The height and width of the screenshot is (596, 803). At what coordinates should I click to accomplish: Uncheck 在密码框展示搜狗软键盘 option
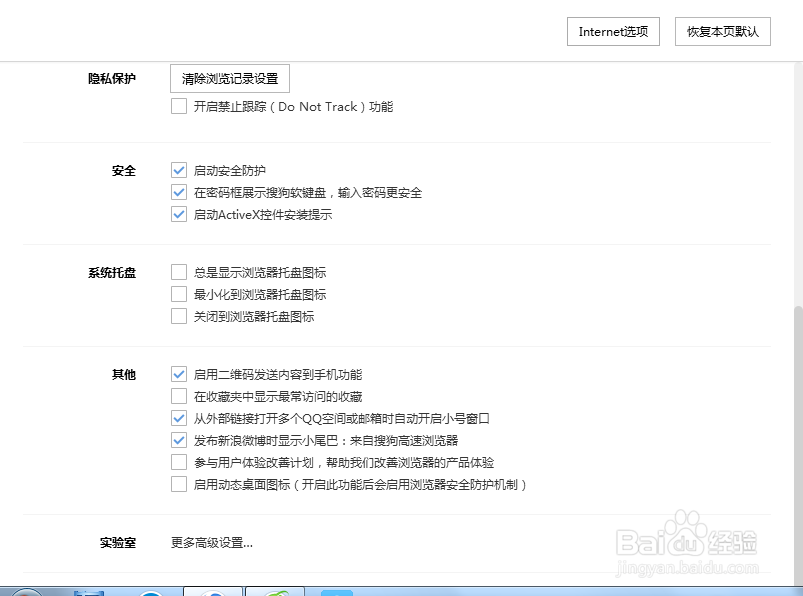pyautogui.click(x=179, y=192)
